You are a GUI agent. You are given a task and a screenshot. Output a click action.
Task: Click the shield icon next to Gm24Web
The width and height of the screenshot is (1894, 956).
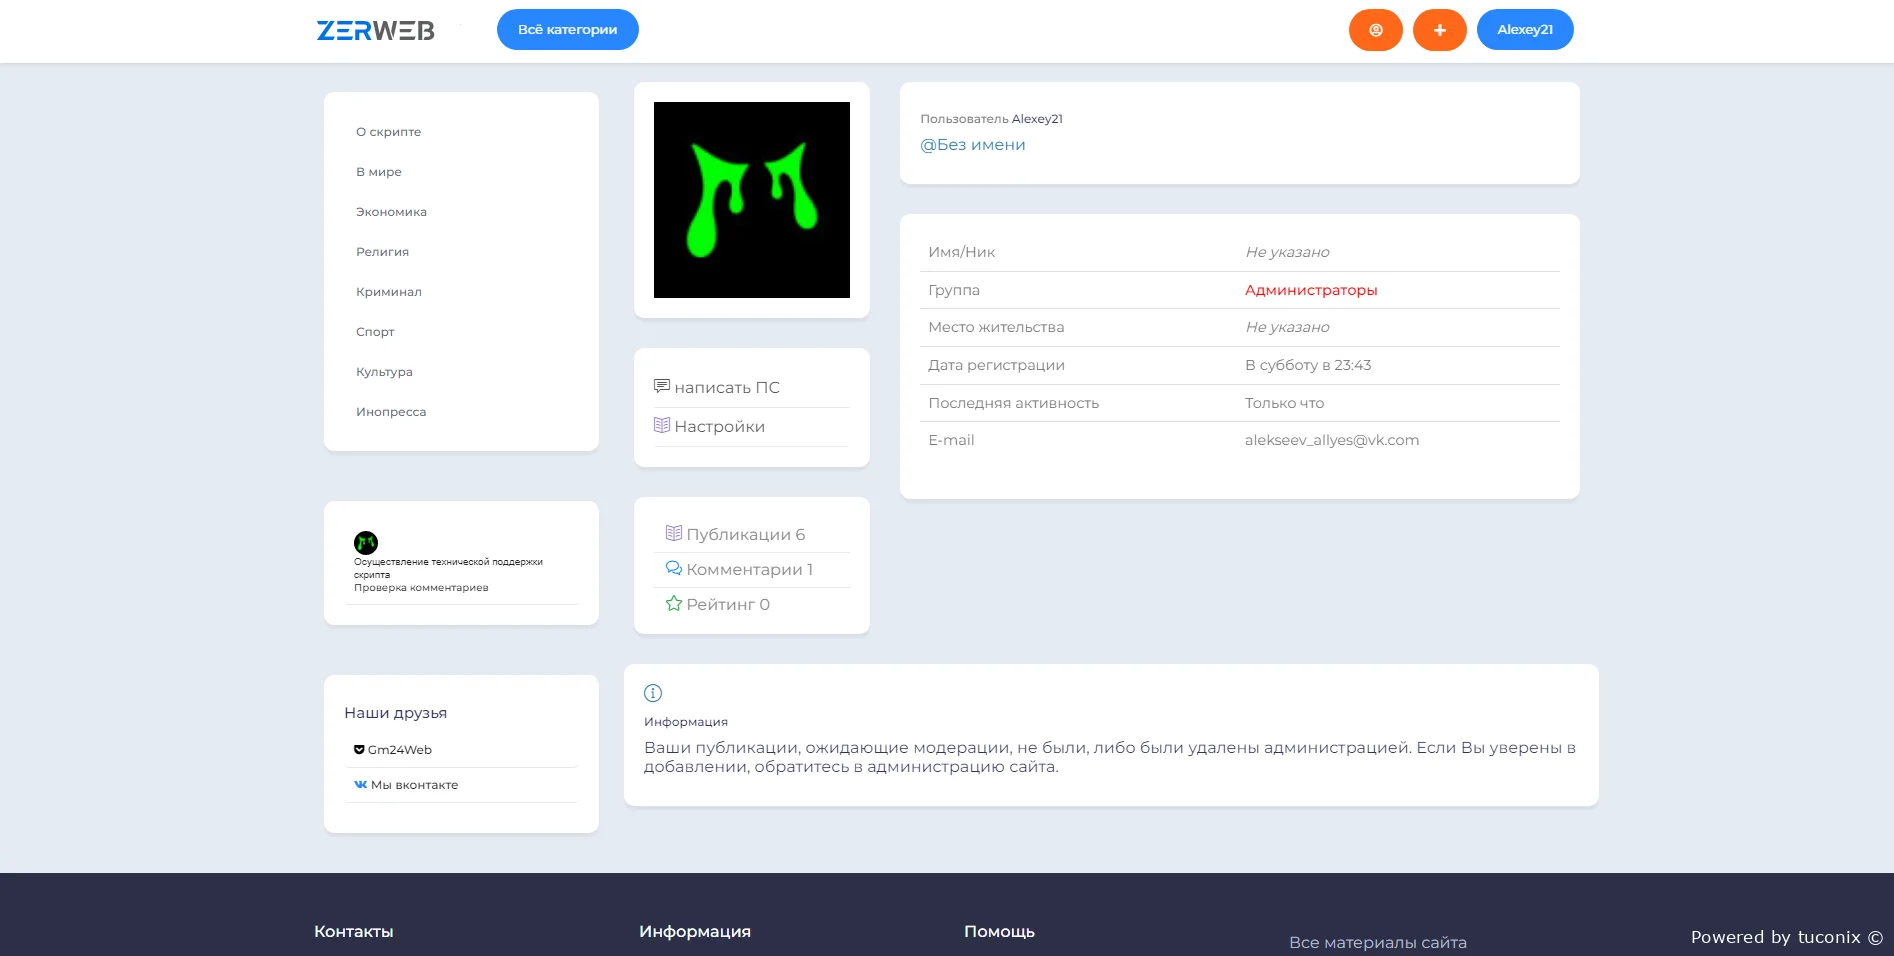359,749
